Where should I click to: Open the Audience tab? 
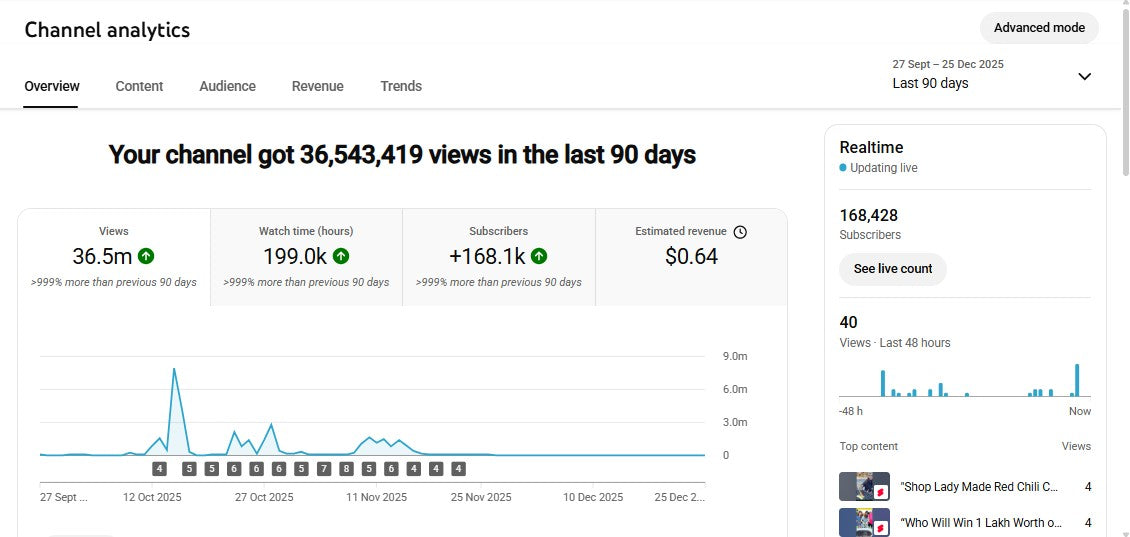(x=227, y=86)
